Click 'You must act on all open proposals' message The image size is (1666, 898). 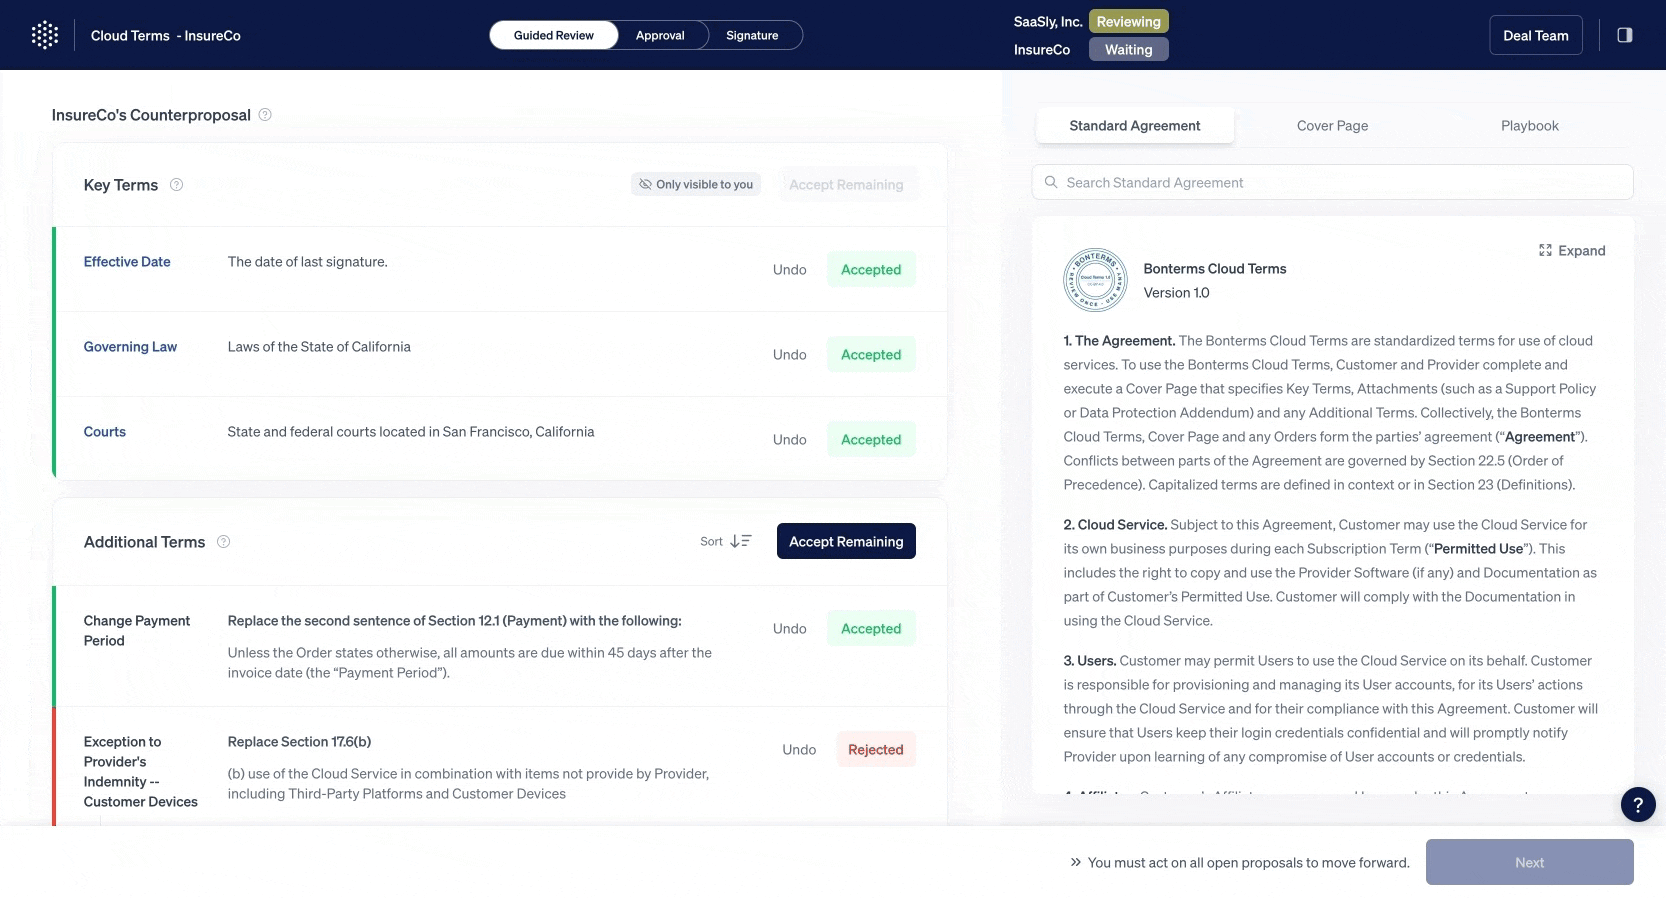coord(1249,863)
